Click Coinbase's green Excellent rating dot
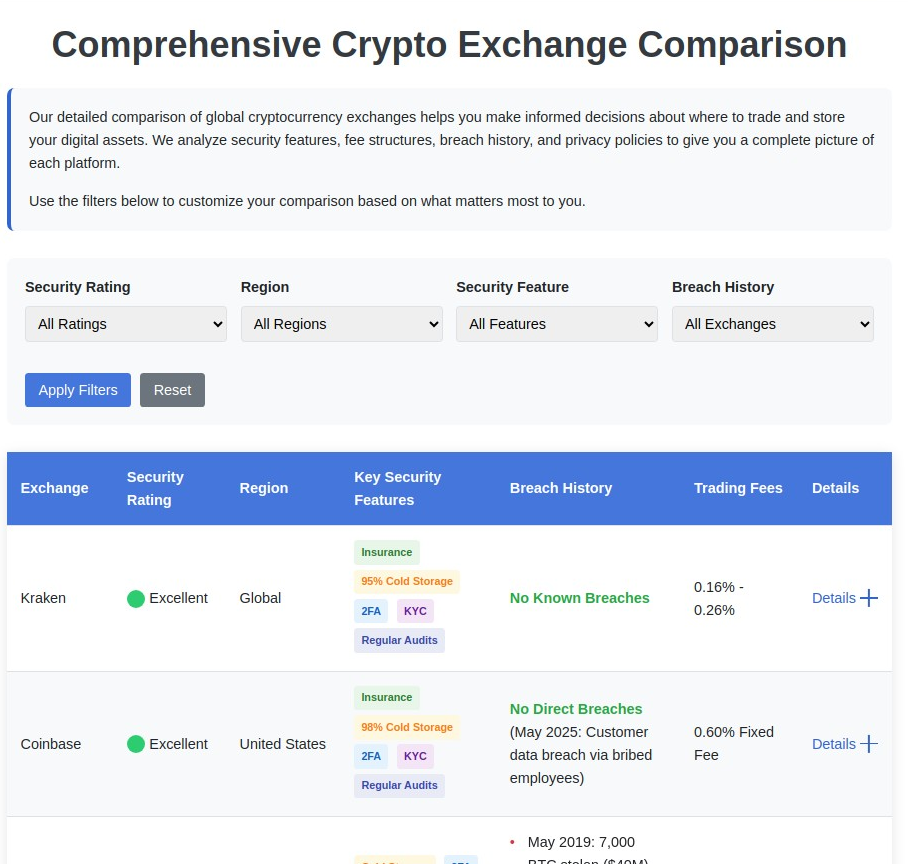The width and height of the screenshot is (908, 864). pyautogui.click(x=136, y=745)
